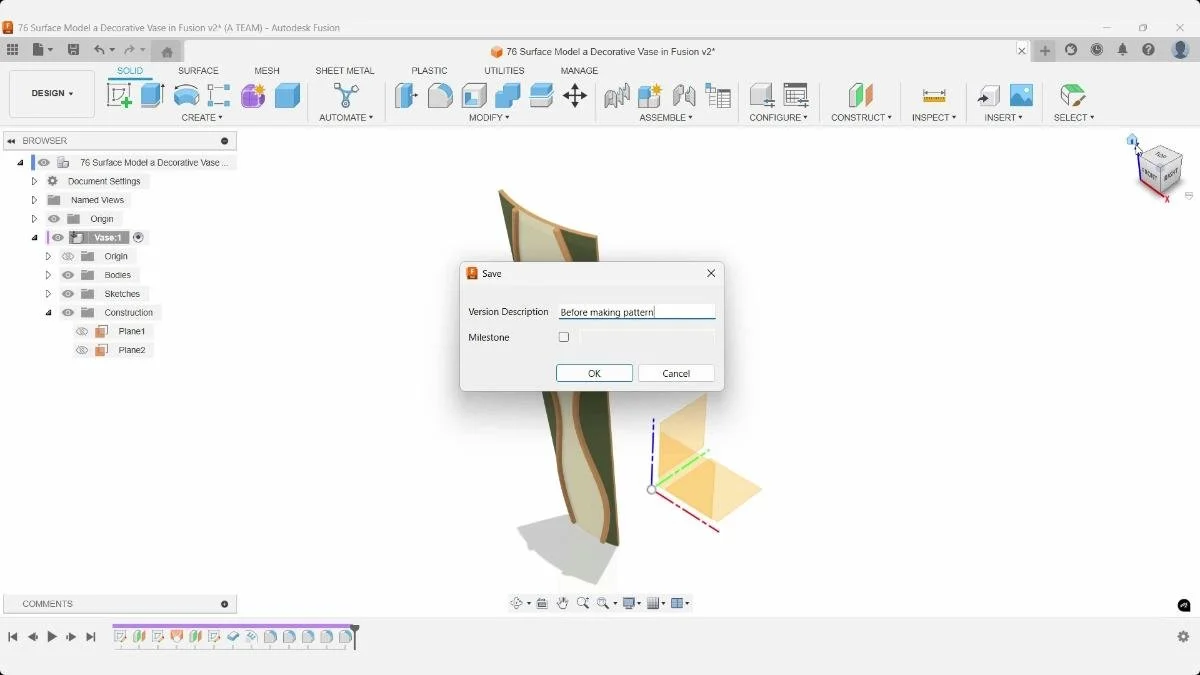Select the Revolve tool
This screenshot has height=675, width=1200.
(186, 95)
